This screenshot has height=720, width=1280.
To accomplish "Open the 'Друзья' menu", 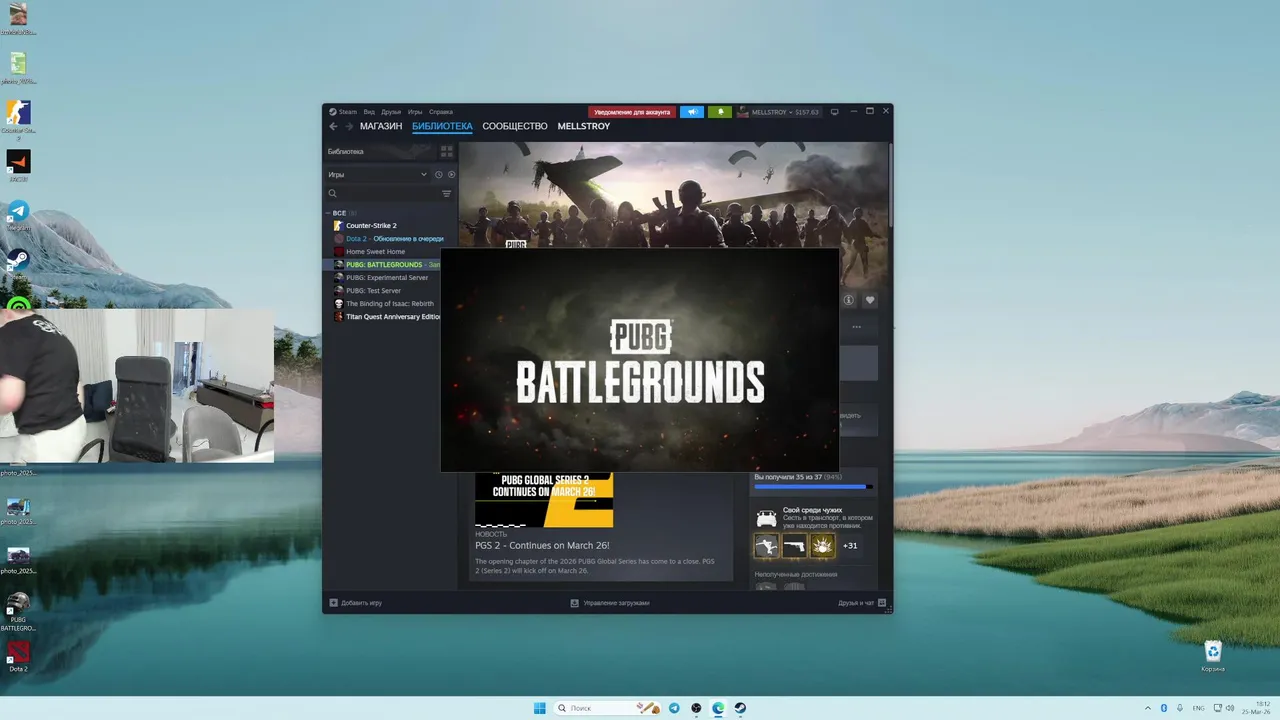I will pyautogui.click(x=391, y=112).
